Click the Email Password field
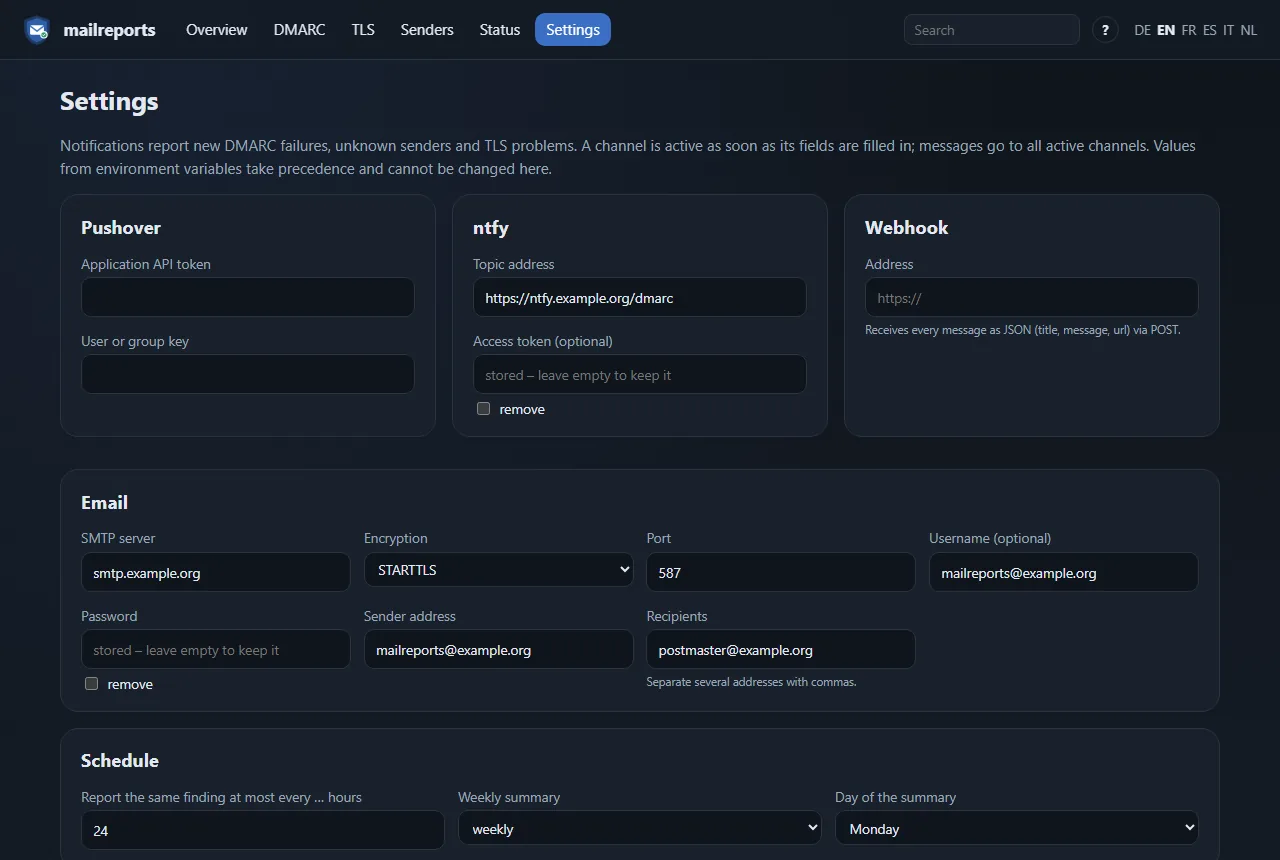 click(216, 649)
